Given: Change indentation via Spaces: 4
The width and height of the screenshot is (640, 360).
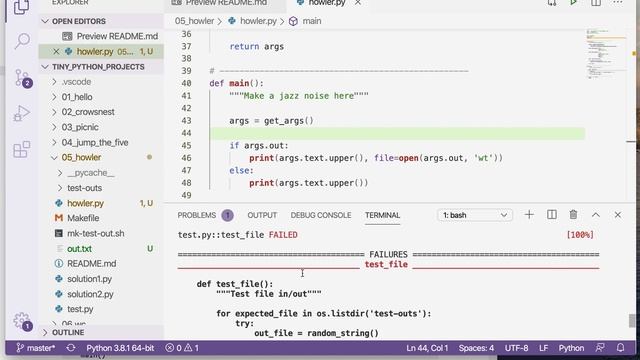Looking at the screenshot, I should click(x=476, y=348).
